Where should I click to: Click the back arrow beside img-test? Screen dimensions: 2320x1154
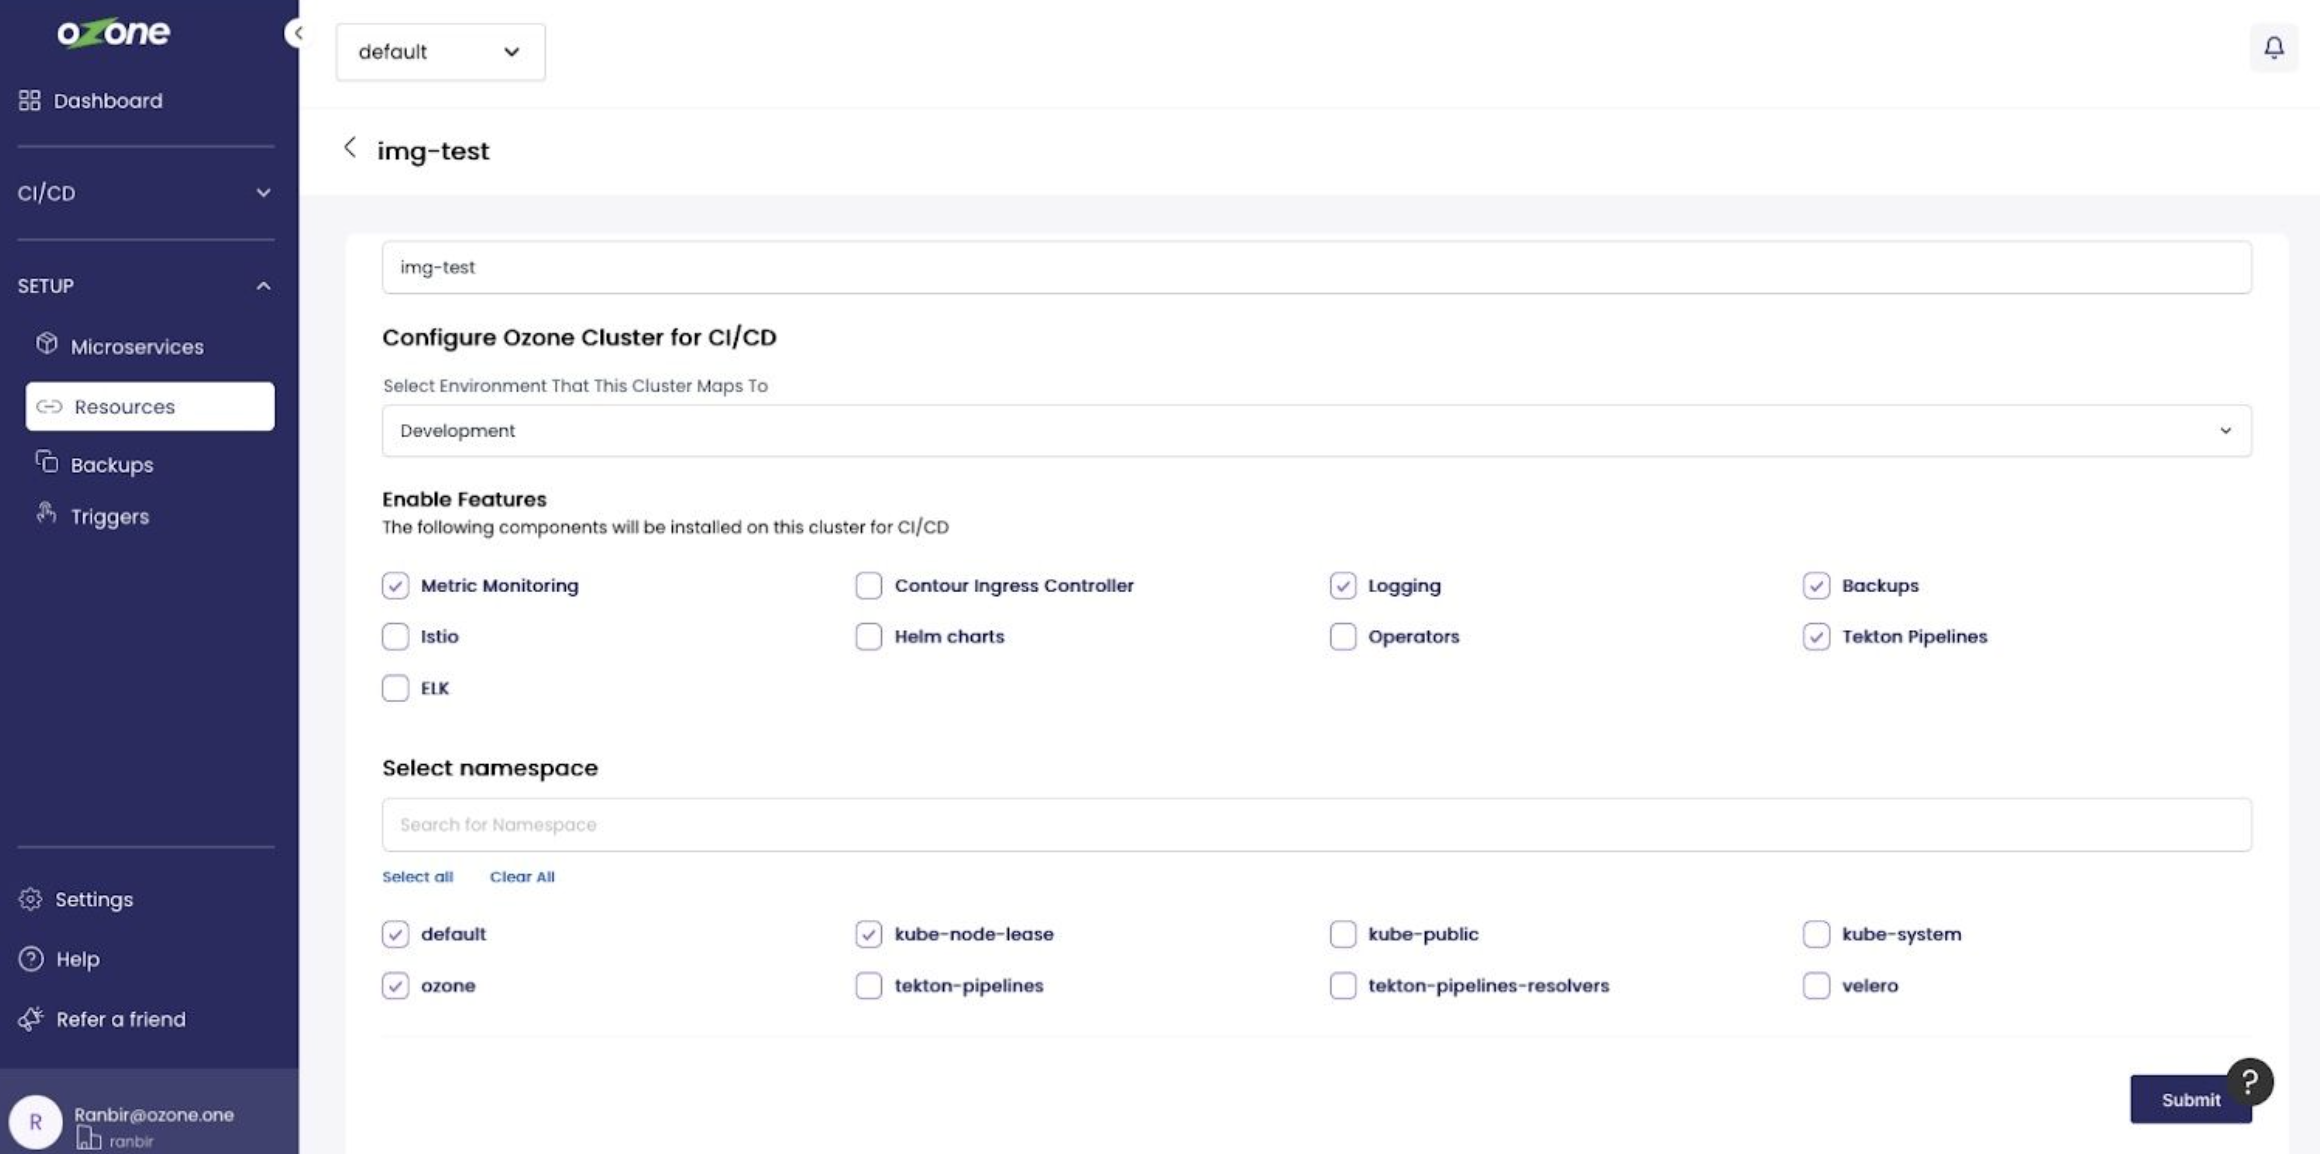pos(349,148)
